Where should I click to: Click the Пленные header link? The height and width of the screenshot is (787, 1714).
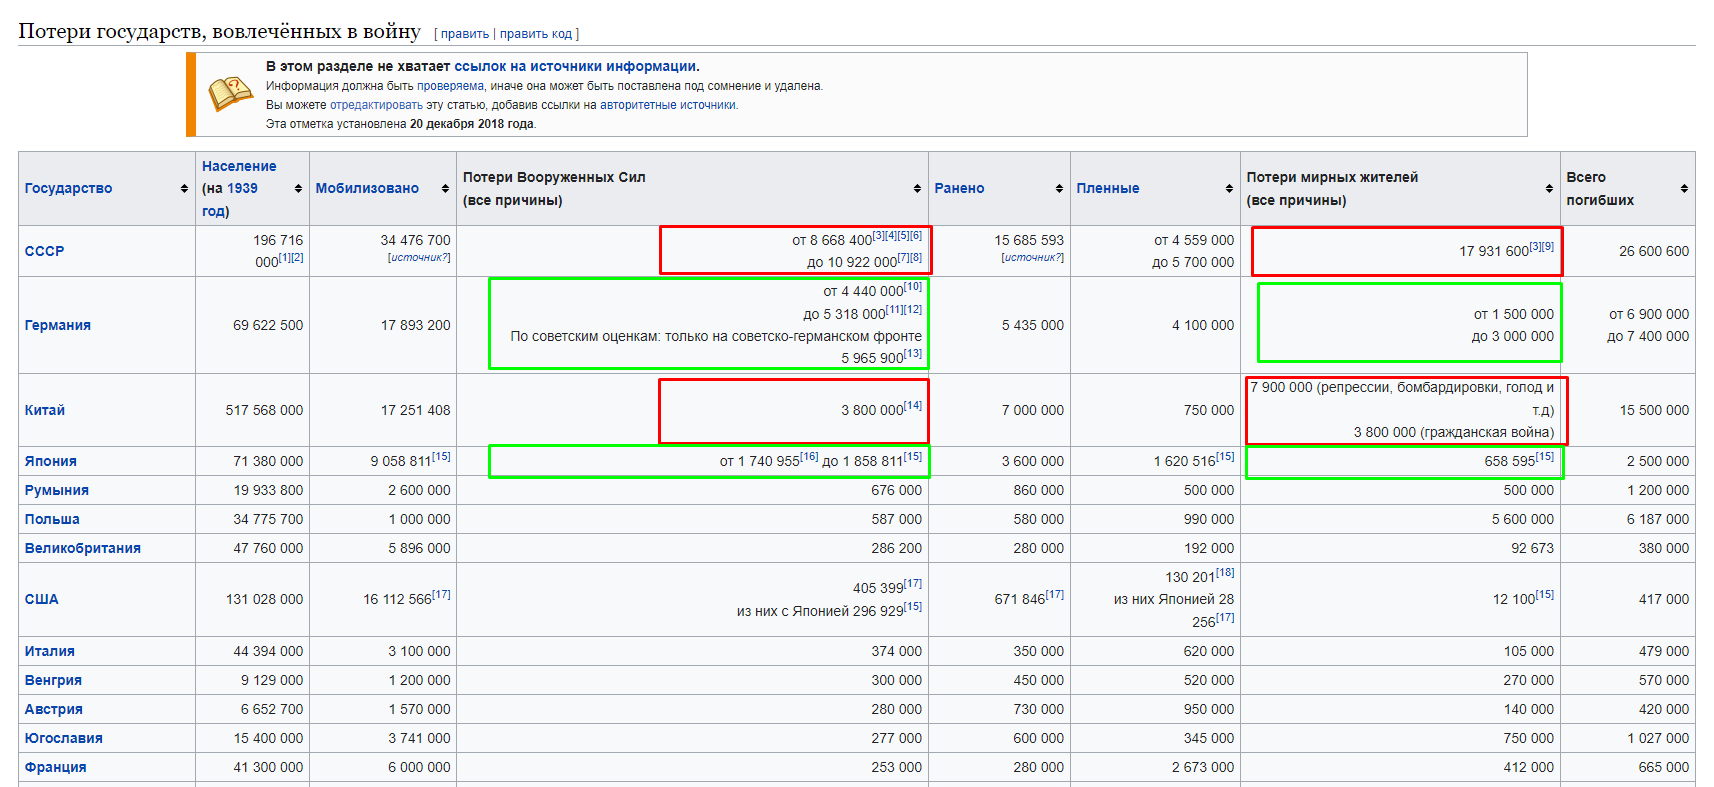point(1108,188)
